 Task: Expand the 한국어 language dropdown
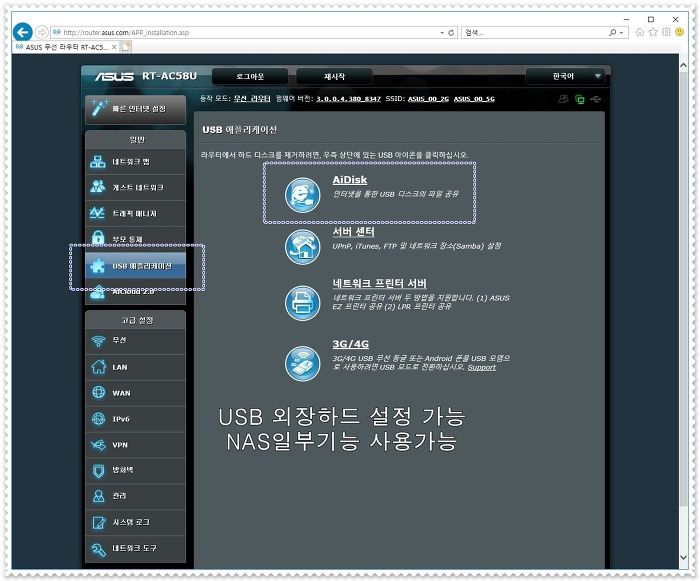click(x=565, y=76)
